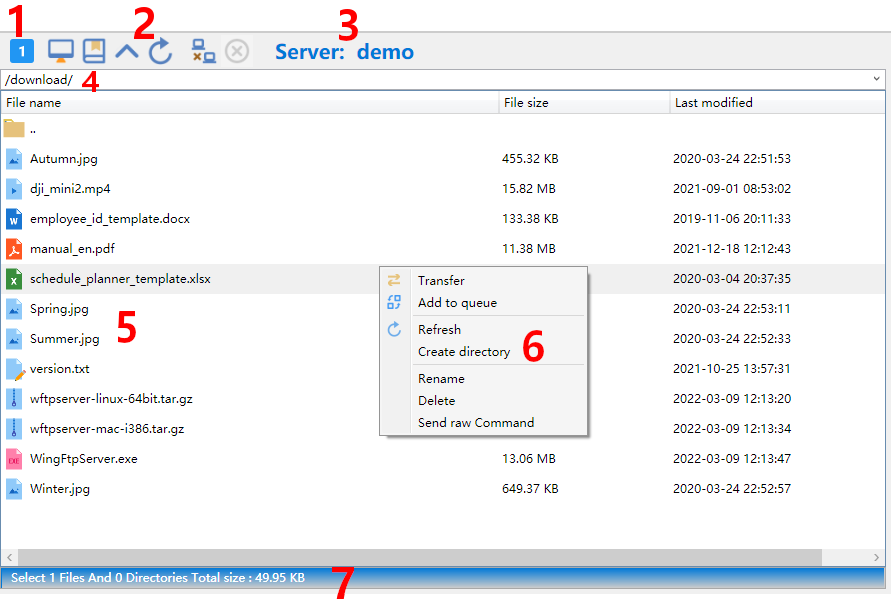The image size is (894, 600).
Task: Click the parent folder icon
Action: tap(14, 129)
